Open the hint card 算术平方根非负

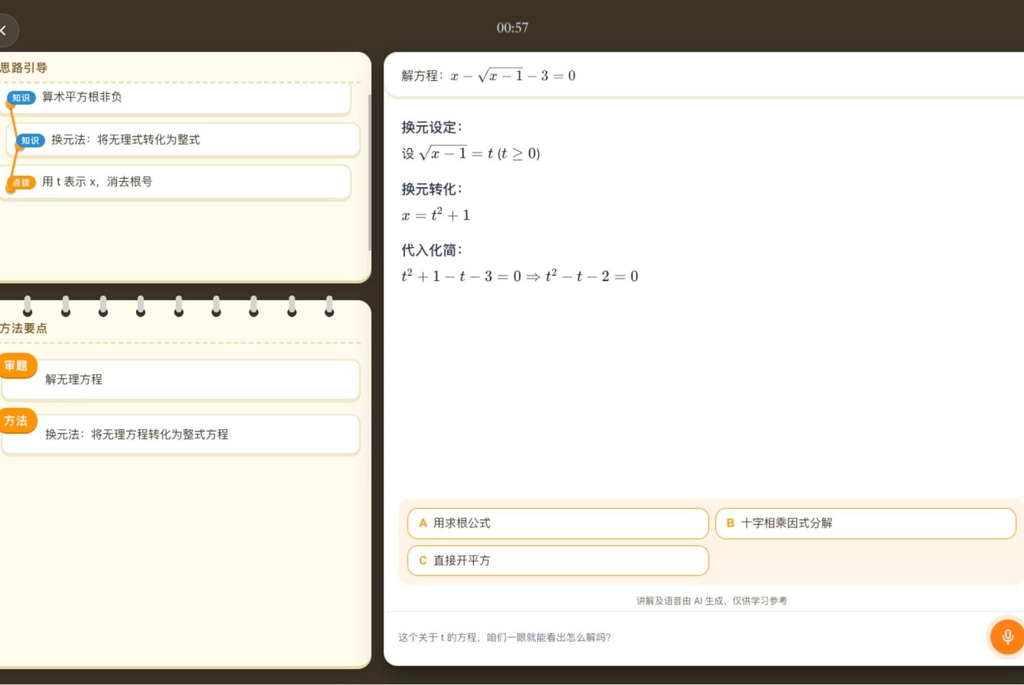coord(175,98)
